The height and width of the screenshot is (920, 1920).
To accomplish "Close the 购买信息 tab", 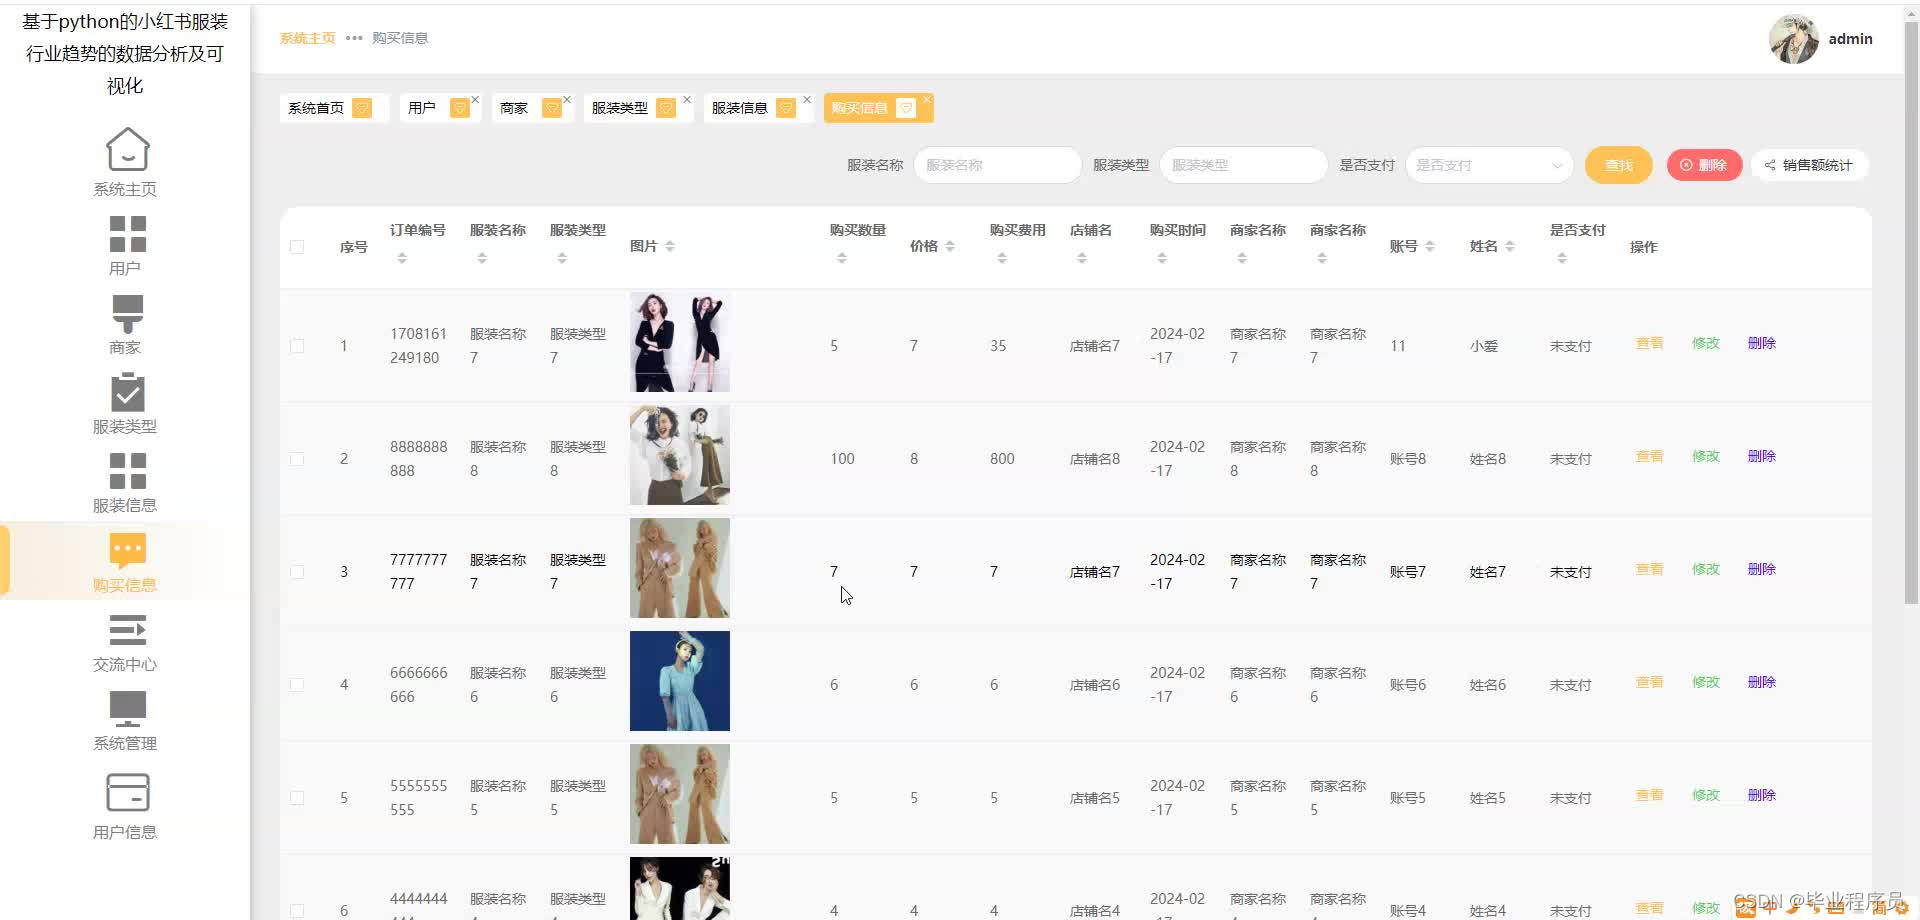I will pos(927,99).
